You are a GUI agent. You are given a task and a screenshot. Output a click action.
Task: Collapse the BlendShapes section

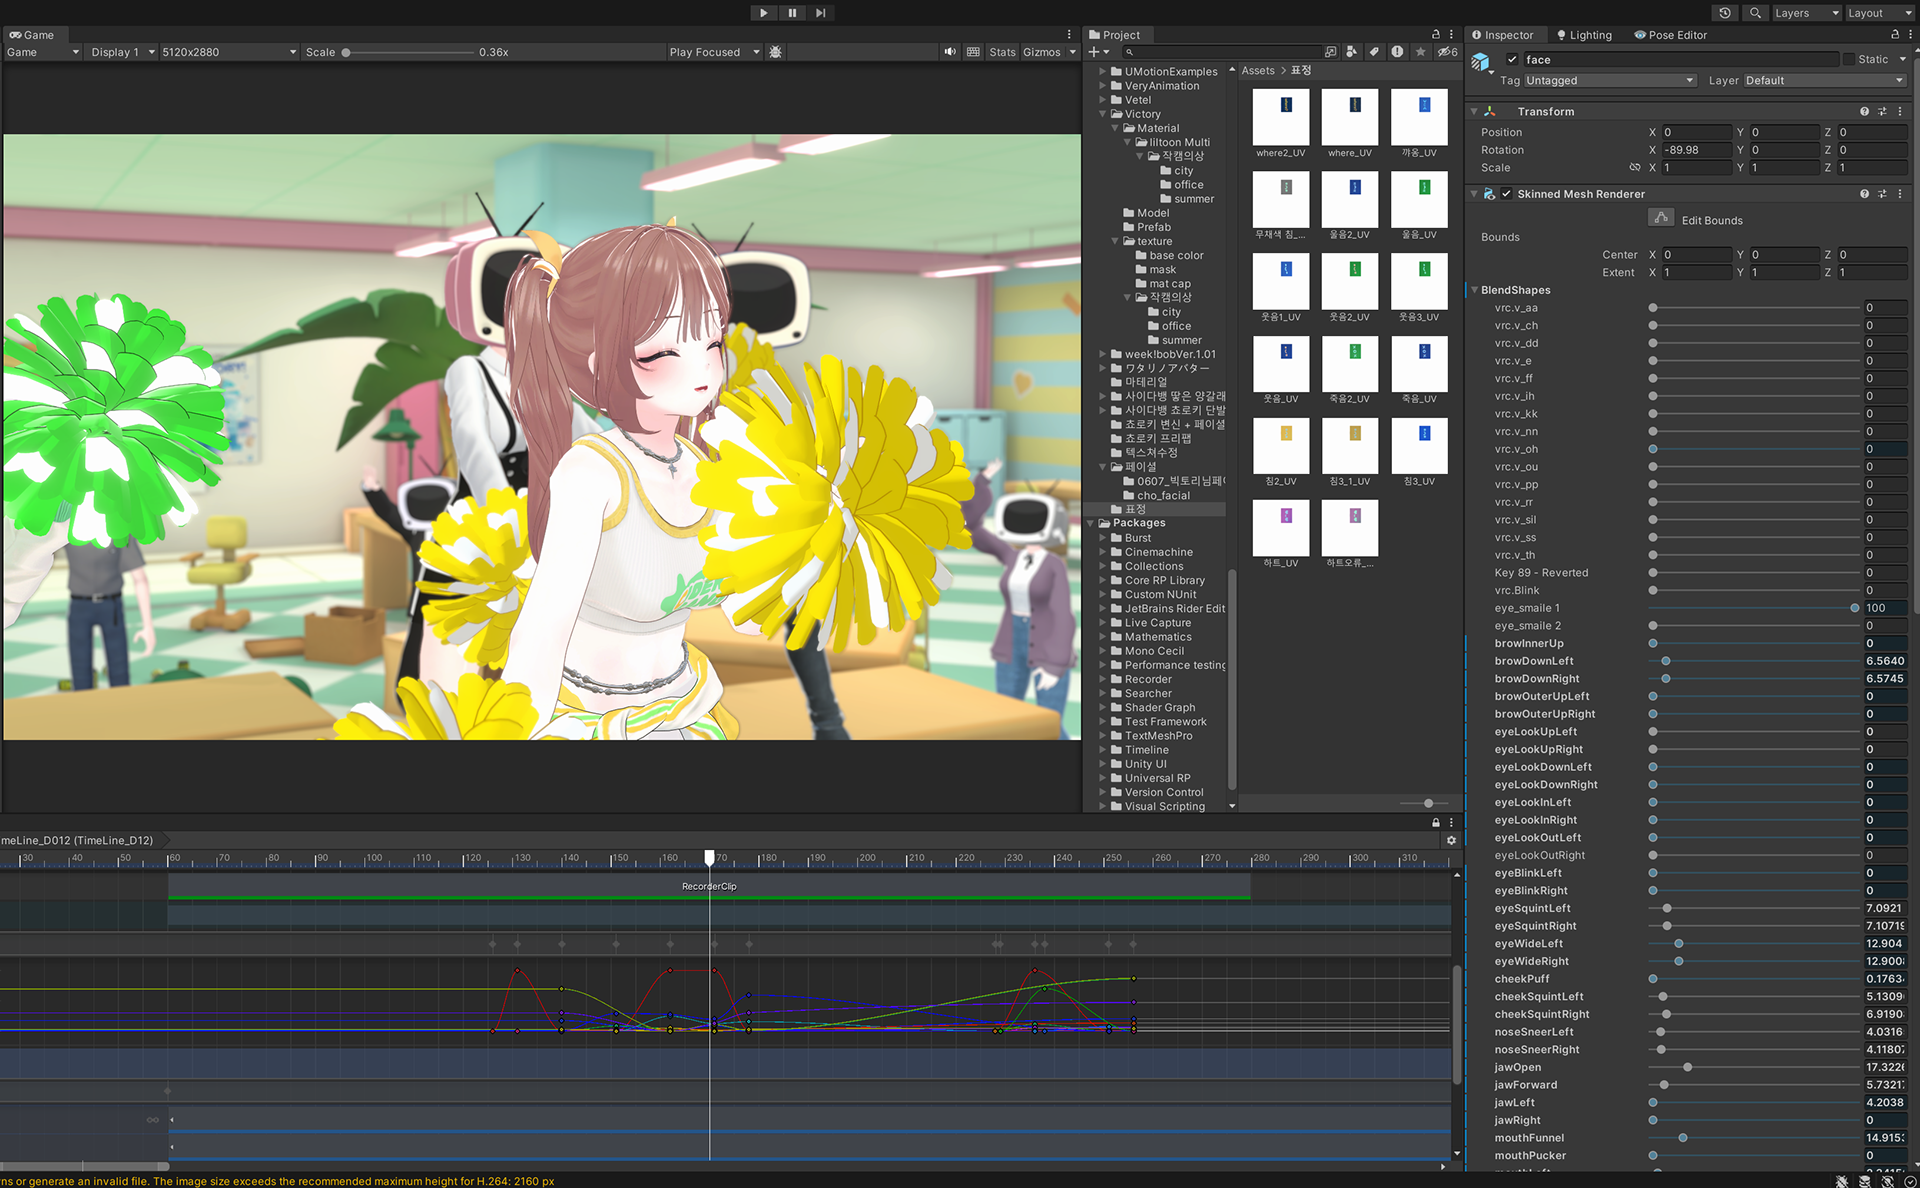click(1474, 290)
